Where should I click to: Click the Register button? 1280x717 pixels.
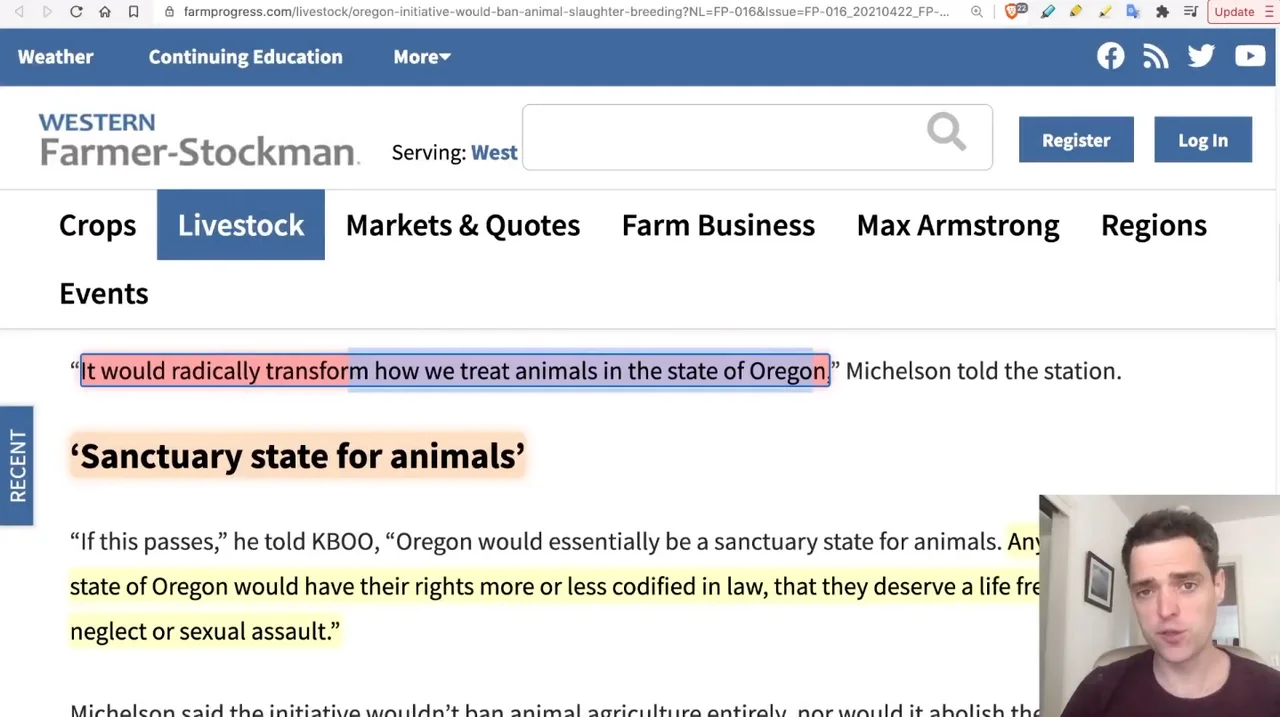[1076, 140]
